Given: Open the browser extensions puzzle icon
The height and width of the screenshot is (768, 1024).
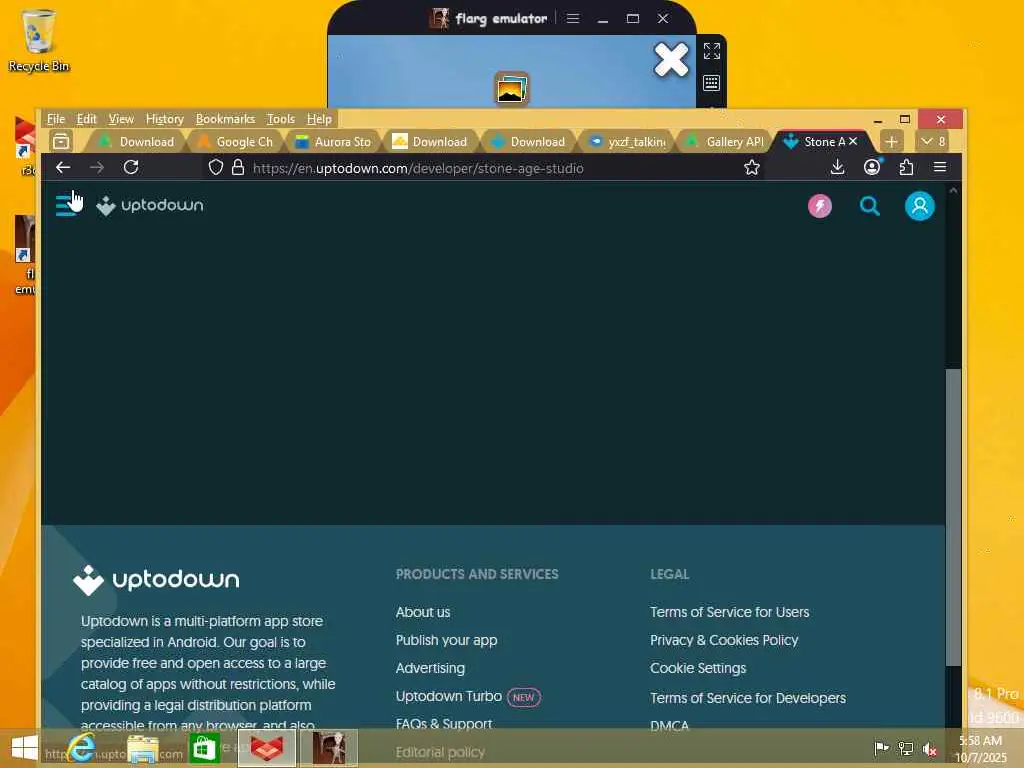Looking at the screenshot, I should coord(906,168).
